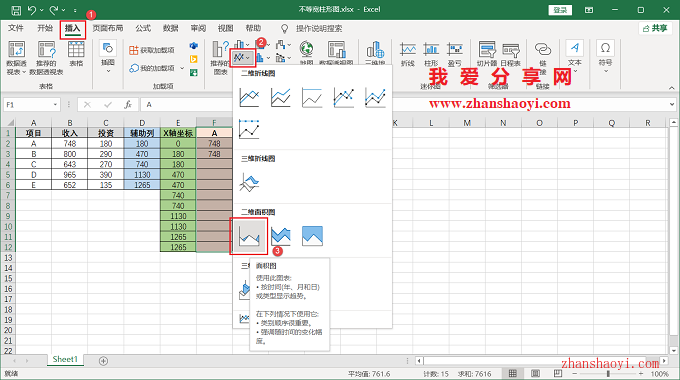Screen dimensions: 680x380
Task: Open the File (文件) tab
Action: [16, 28]
